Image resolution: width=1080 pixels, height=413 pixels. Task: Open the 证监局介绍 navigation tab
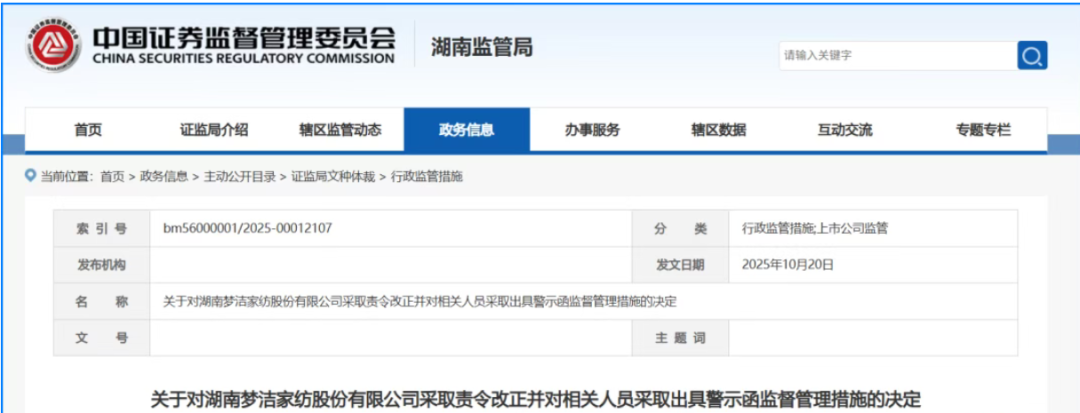click(214, 129)
